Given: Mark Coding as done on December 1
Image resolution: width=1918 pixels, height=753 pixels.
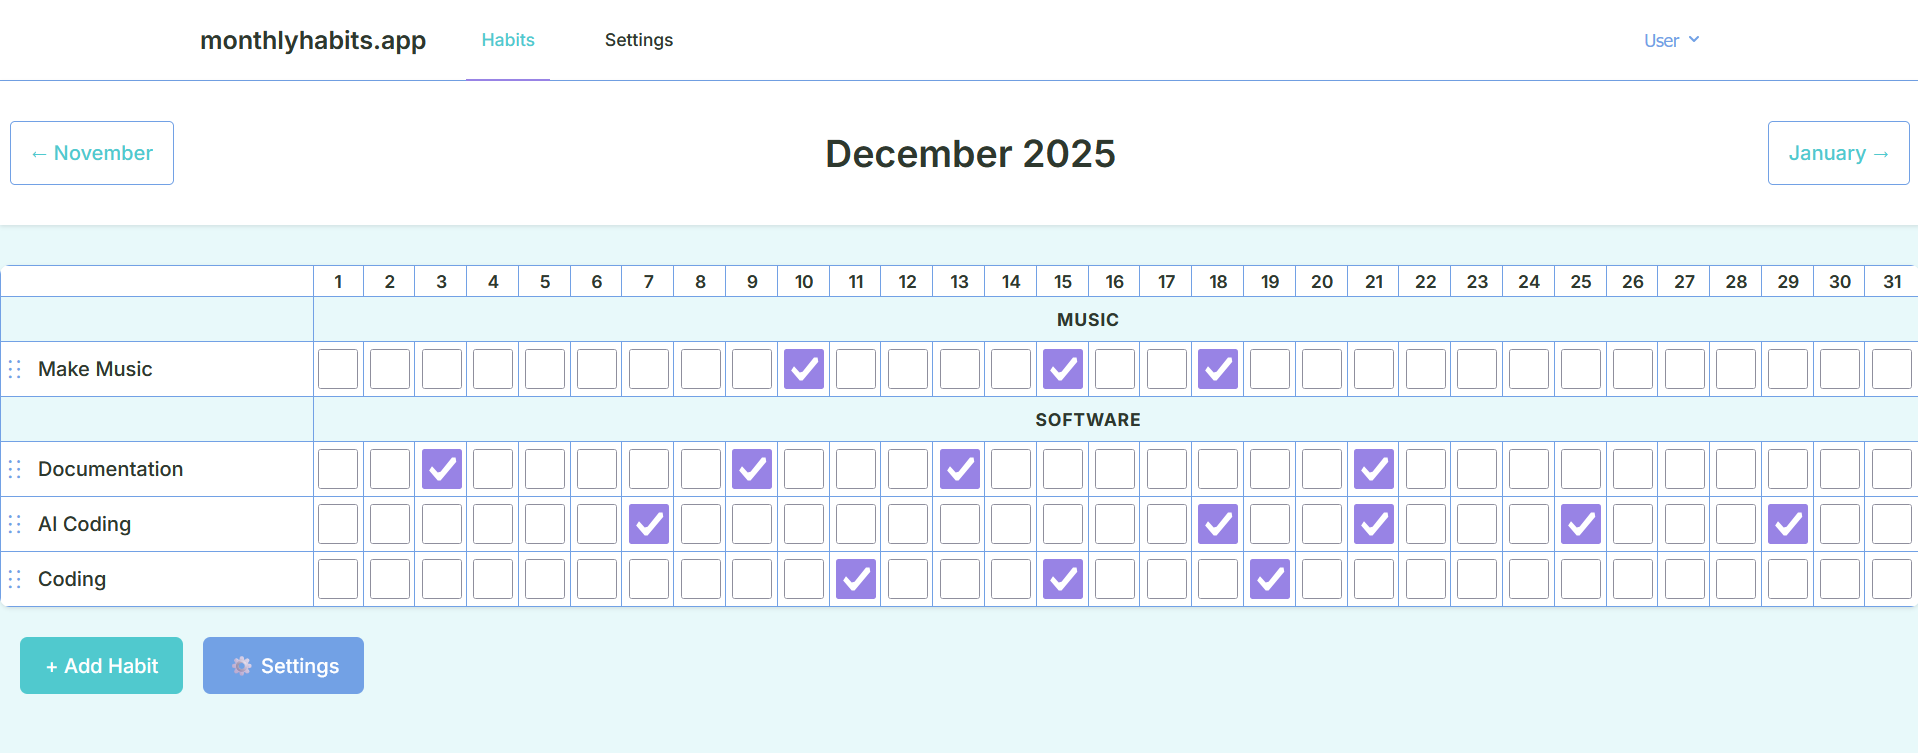Looking at the screenshot, I should 337,578.
